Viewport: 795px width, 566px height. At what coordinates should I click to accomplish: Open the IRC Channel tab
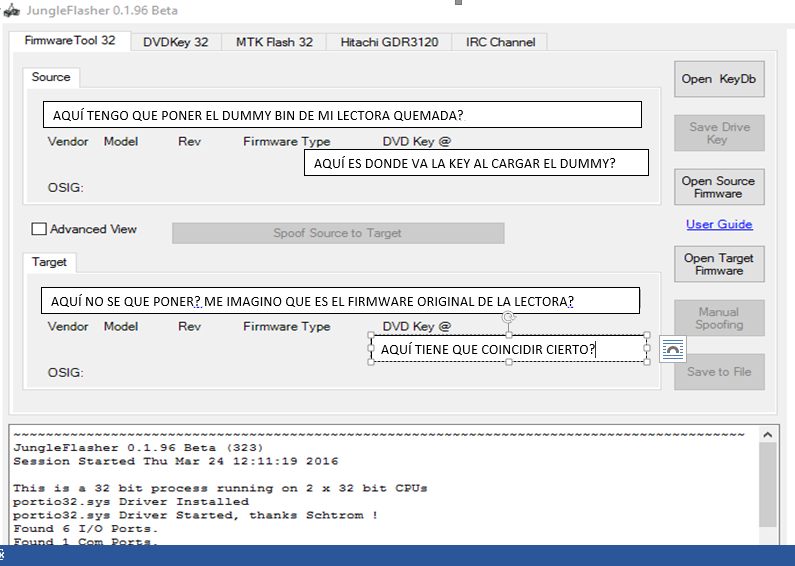click(500, 42)
